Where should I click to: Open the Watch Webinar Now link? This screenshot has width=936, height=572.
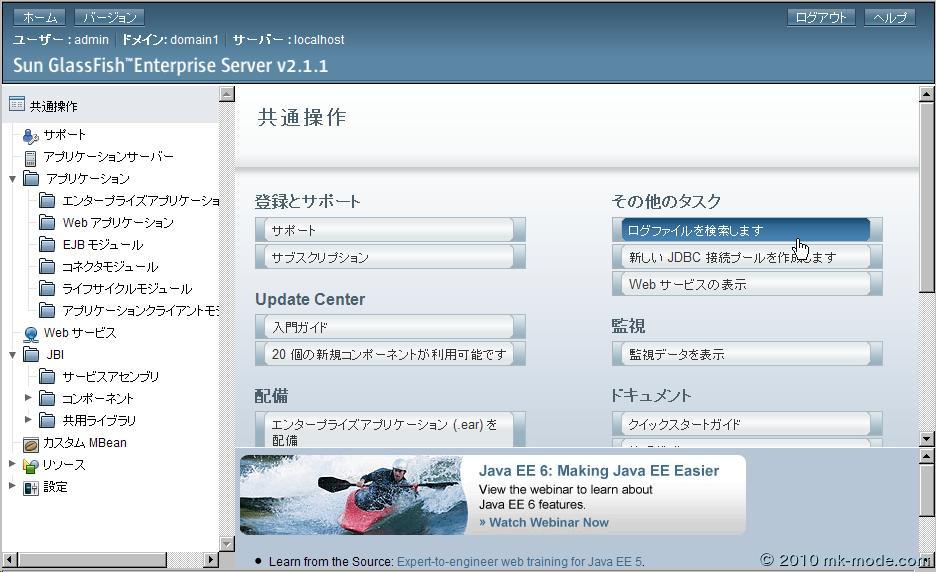pyautogui.click(x=543, y=522)
